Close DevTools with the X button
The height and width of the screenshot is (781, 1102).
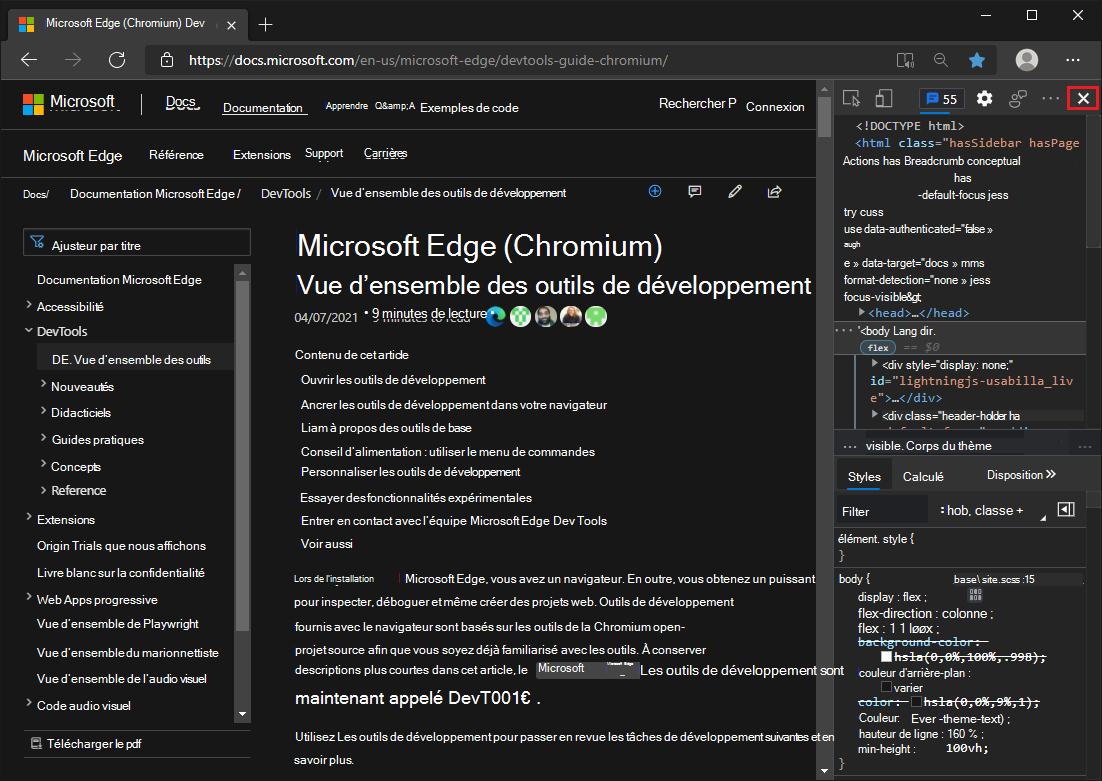click(x=1083, y=98)
